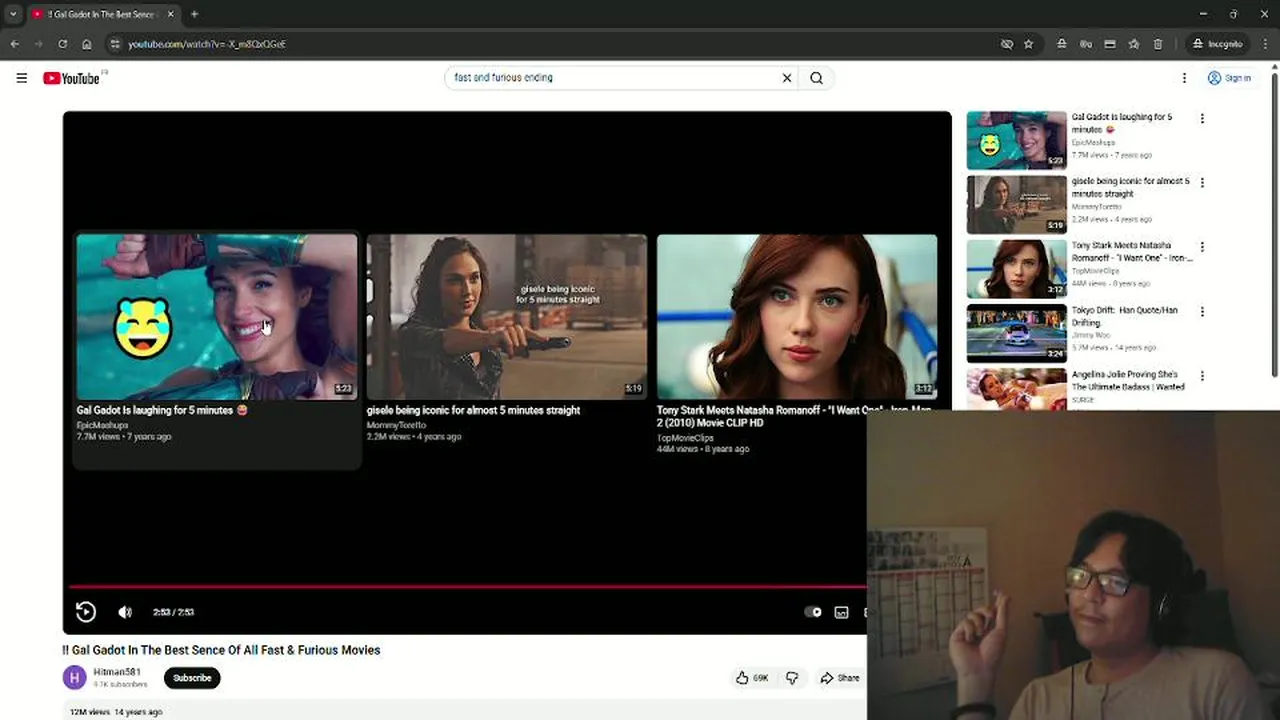Bookmark this page with the star icon
The image size is (1280, 720).
click(x=1028, y=44)
